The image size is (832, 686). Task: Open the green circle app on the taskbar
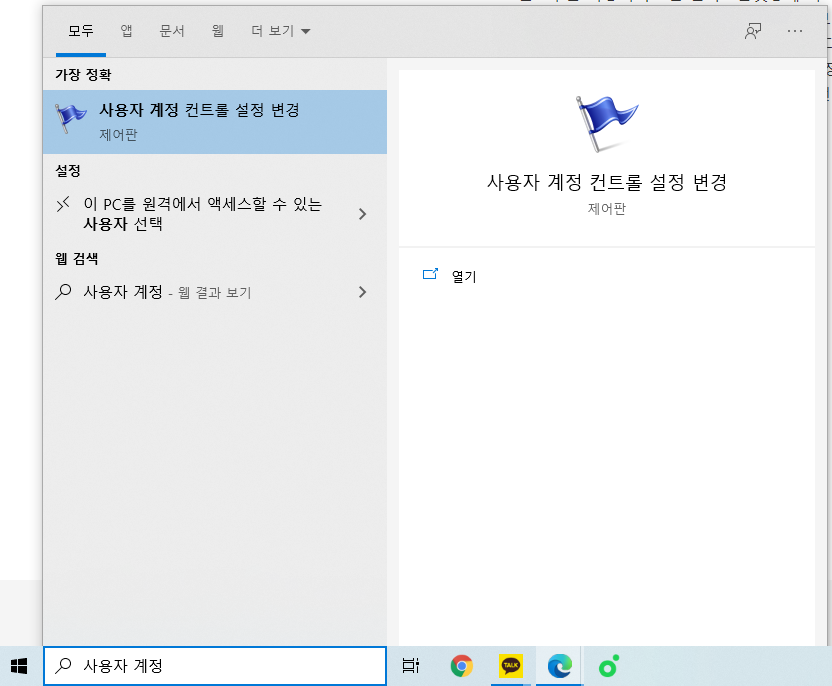pyautogui.click(x=609, y=666)
